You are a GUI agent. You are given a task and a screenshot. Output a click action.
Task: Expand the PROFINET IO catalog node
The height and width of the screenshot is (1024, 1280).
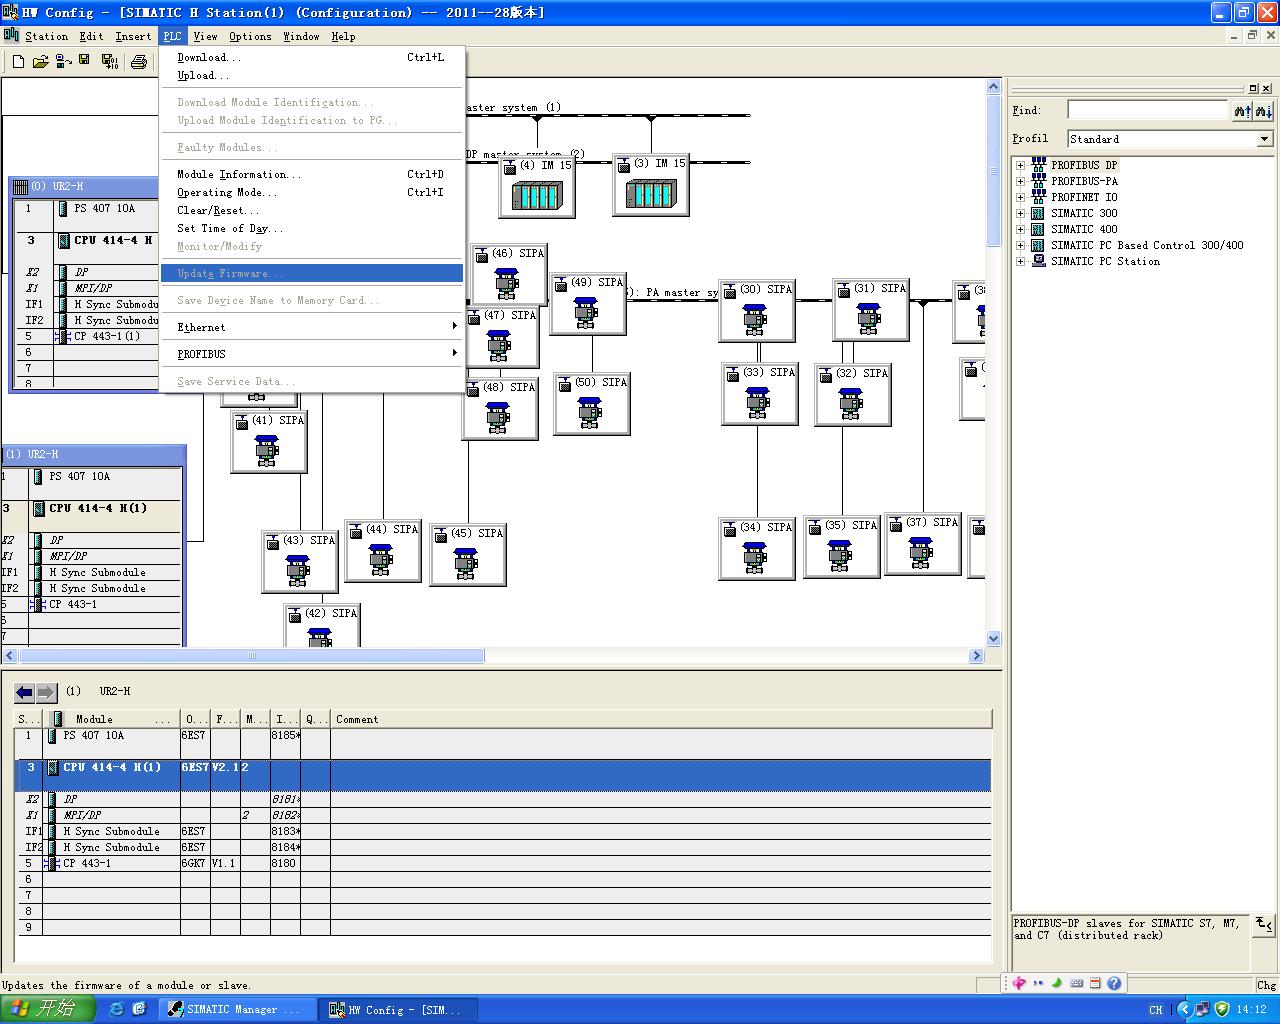click(x=1020, y=198)
